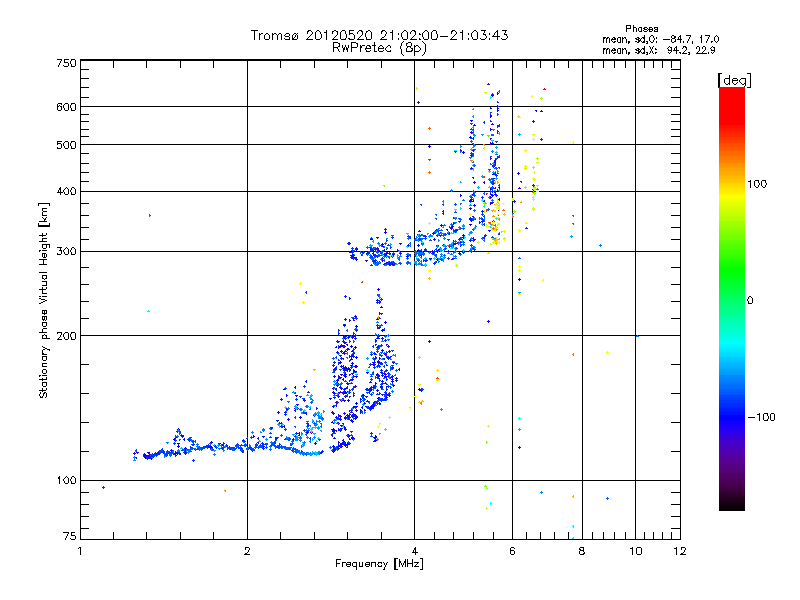
Task: Click the y-axis label 'Stationary phase Virtual Height [km]'
Action: (43, 300)
